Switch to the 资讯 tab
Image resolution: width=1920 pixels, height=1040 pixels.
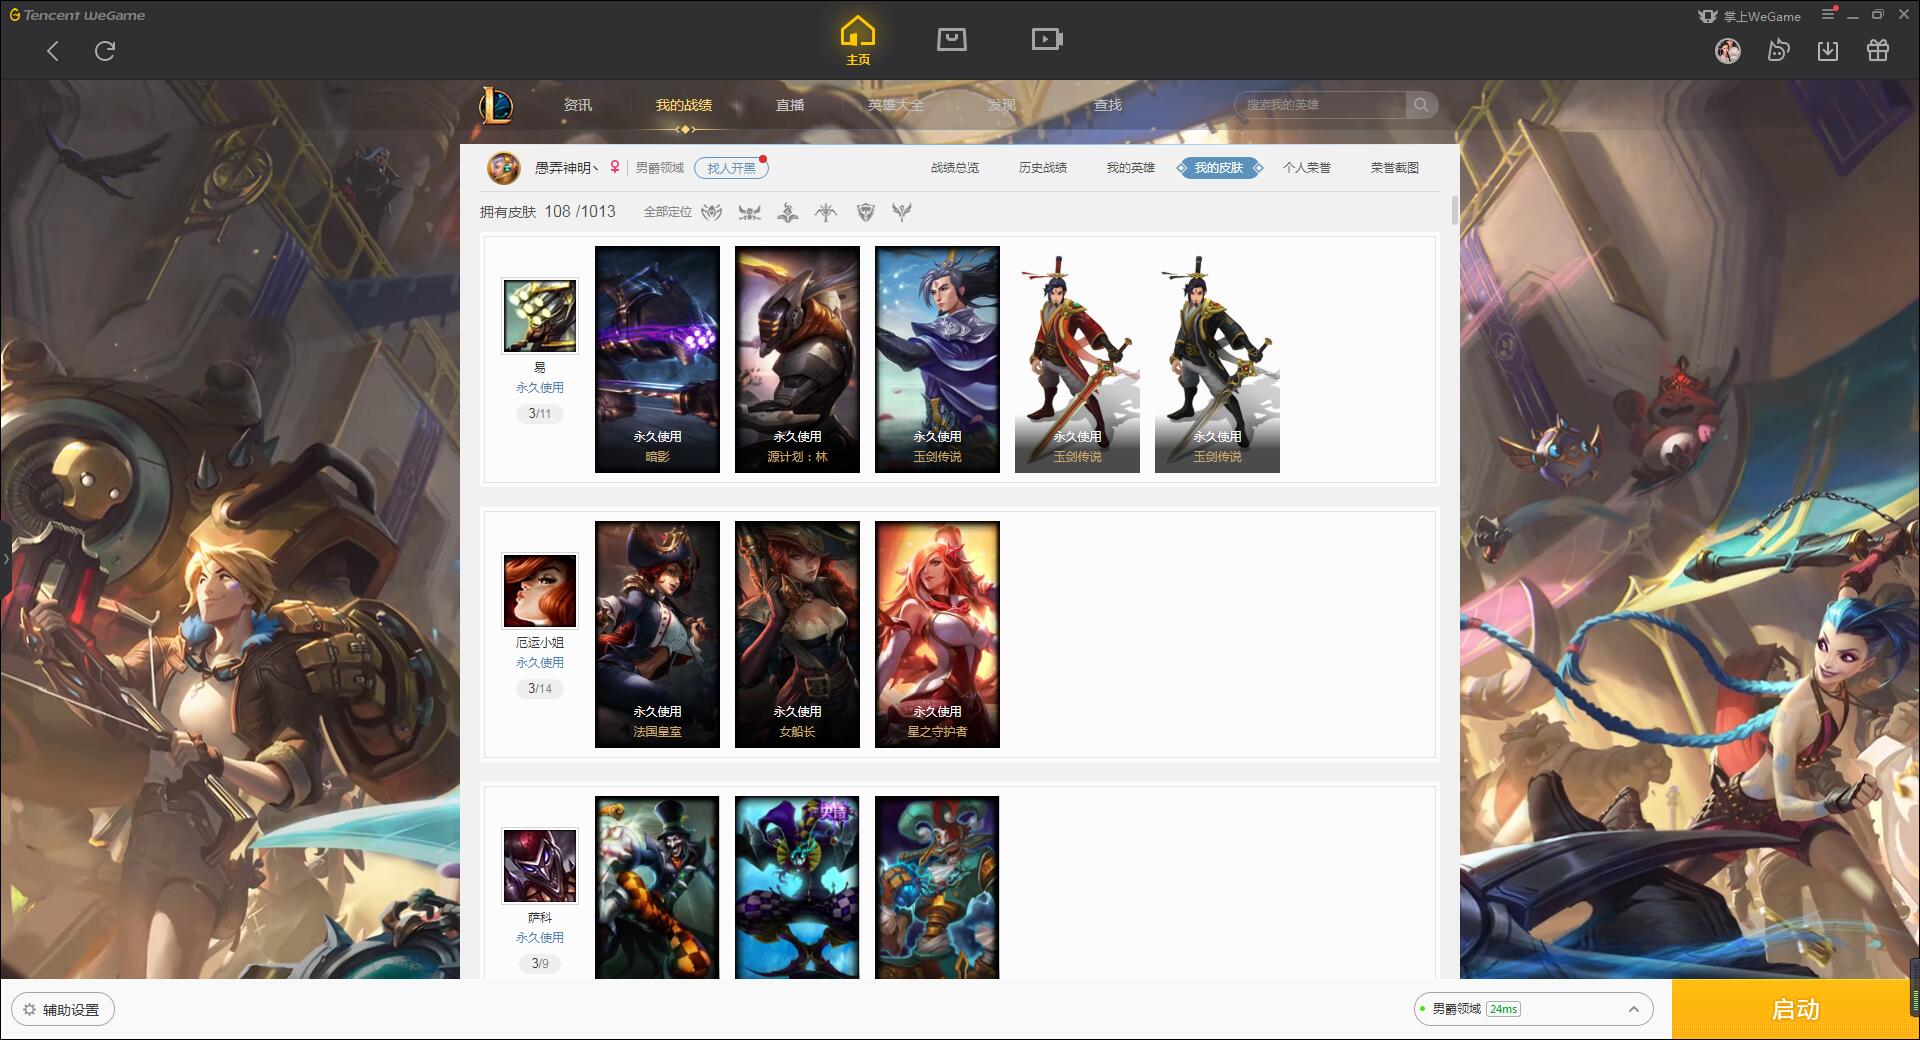pos(577,105)
